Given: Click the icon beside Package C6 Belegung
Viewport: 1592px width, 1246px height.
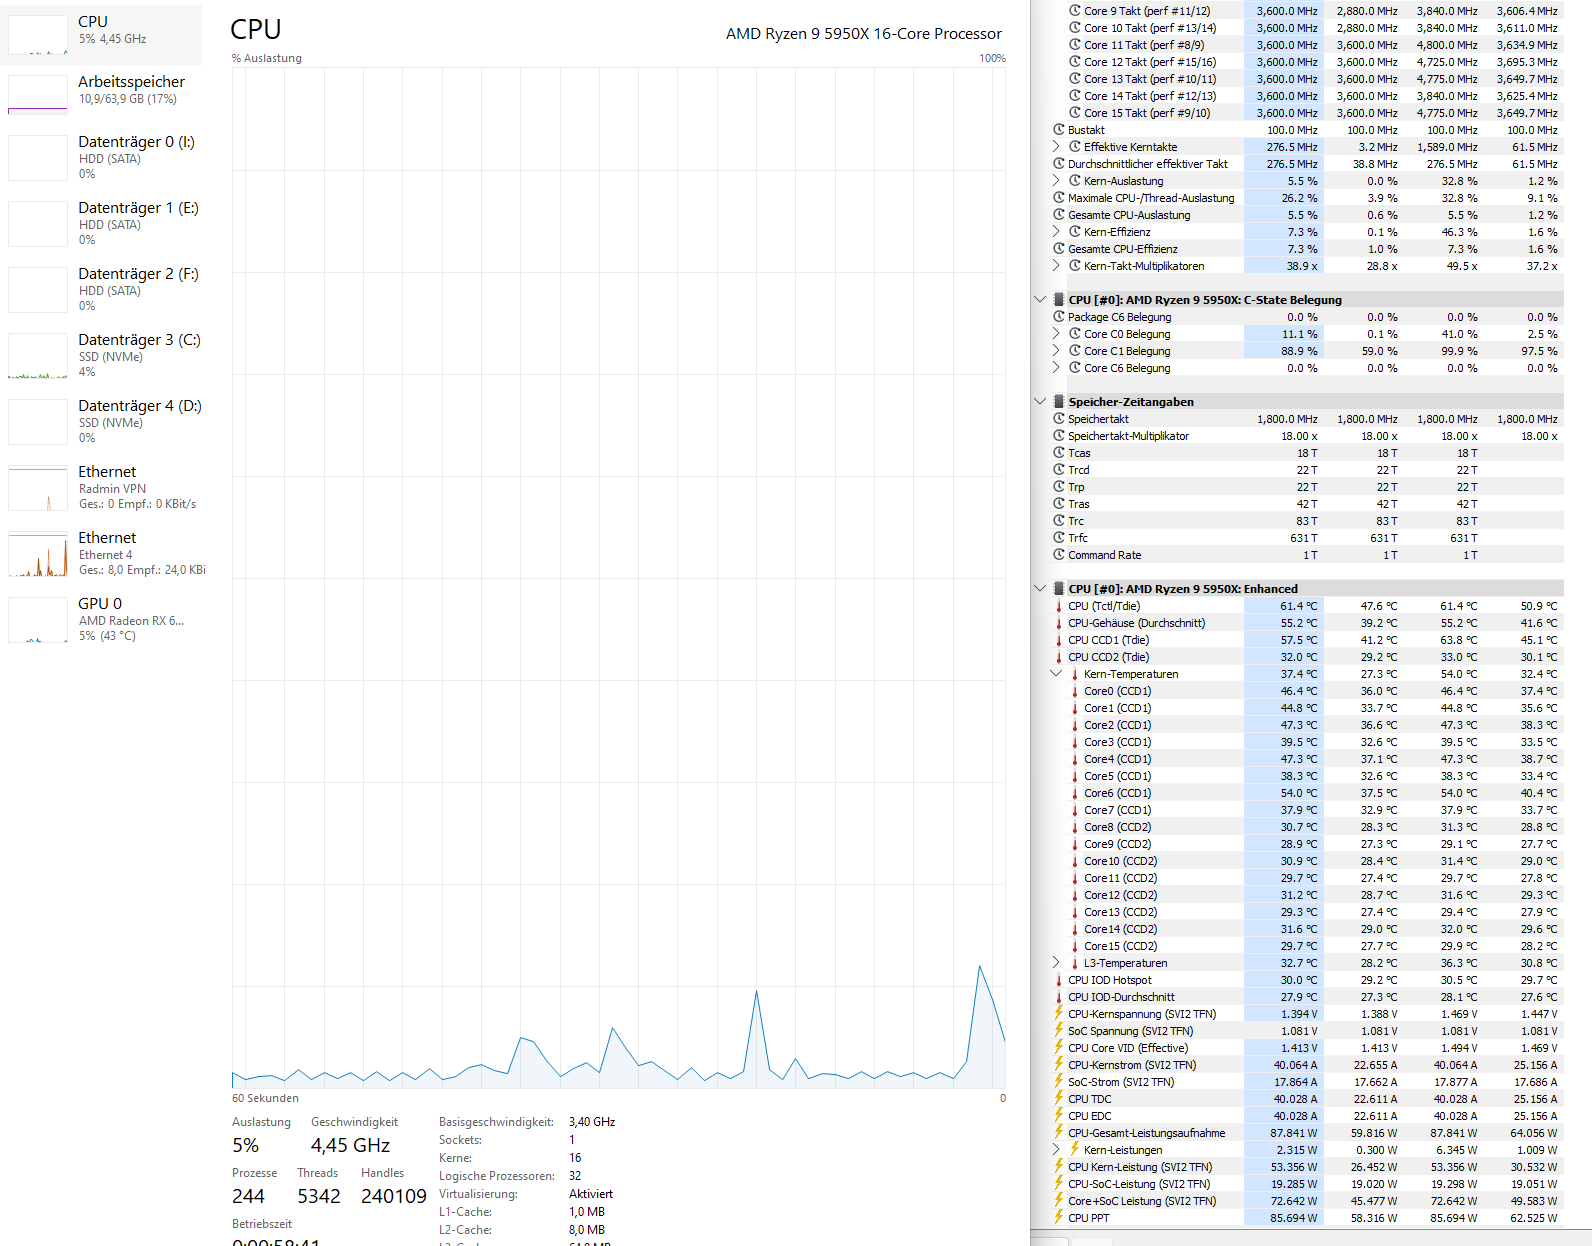Looking at the screenshot, I should click(1059, 317).
